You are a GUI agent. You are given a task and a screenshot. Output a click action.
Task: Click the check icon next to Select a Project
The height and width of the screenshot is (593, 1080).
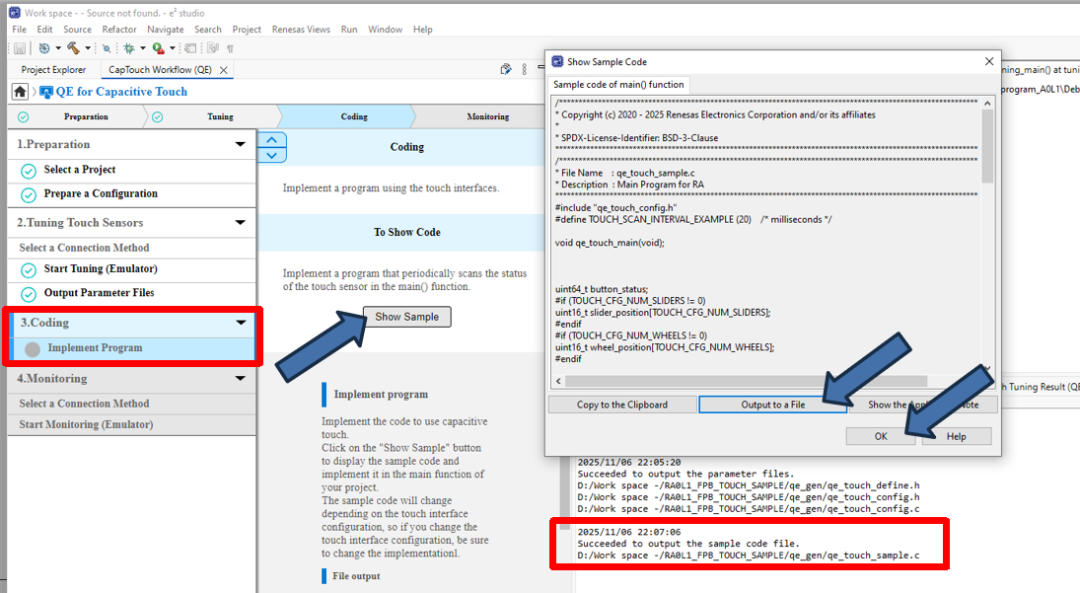[x=28, y=171]
